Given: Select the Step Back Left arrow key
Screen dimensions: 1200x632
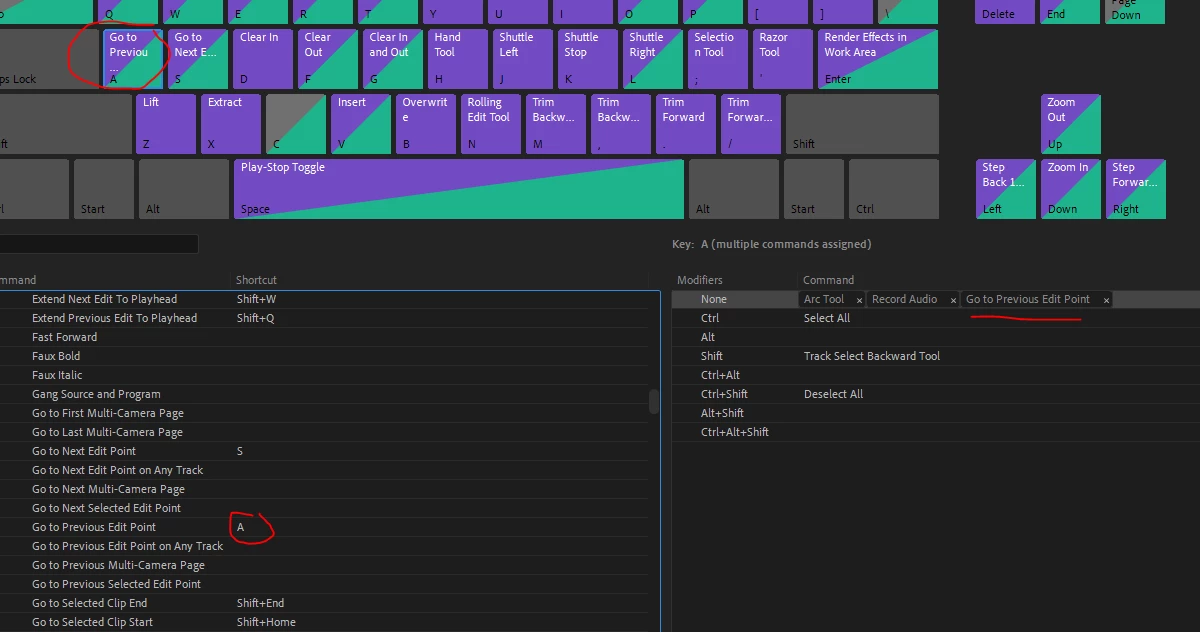Looking at the screenshot, I should 1006,189.
